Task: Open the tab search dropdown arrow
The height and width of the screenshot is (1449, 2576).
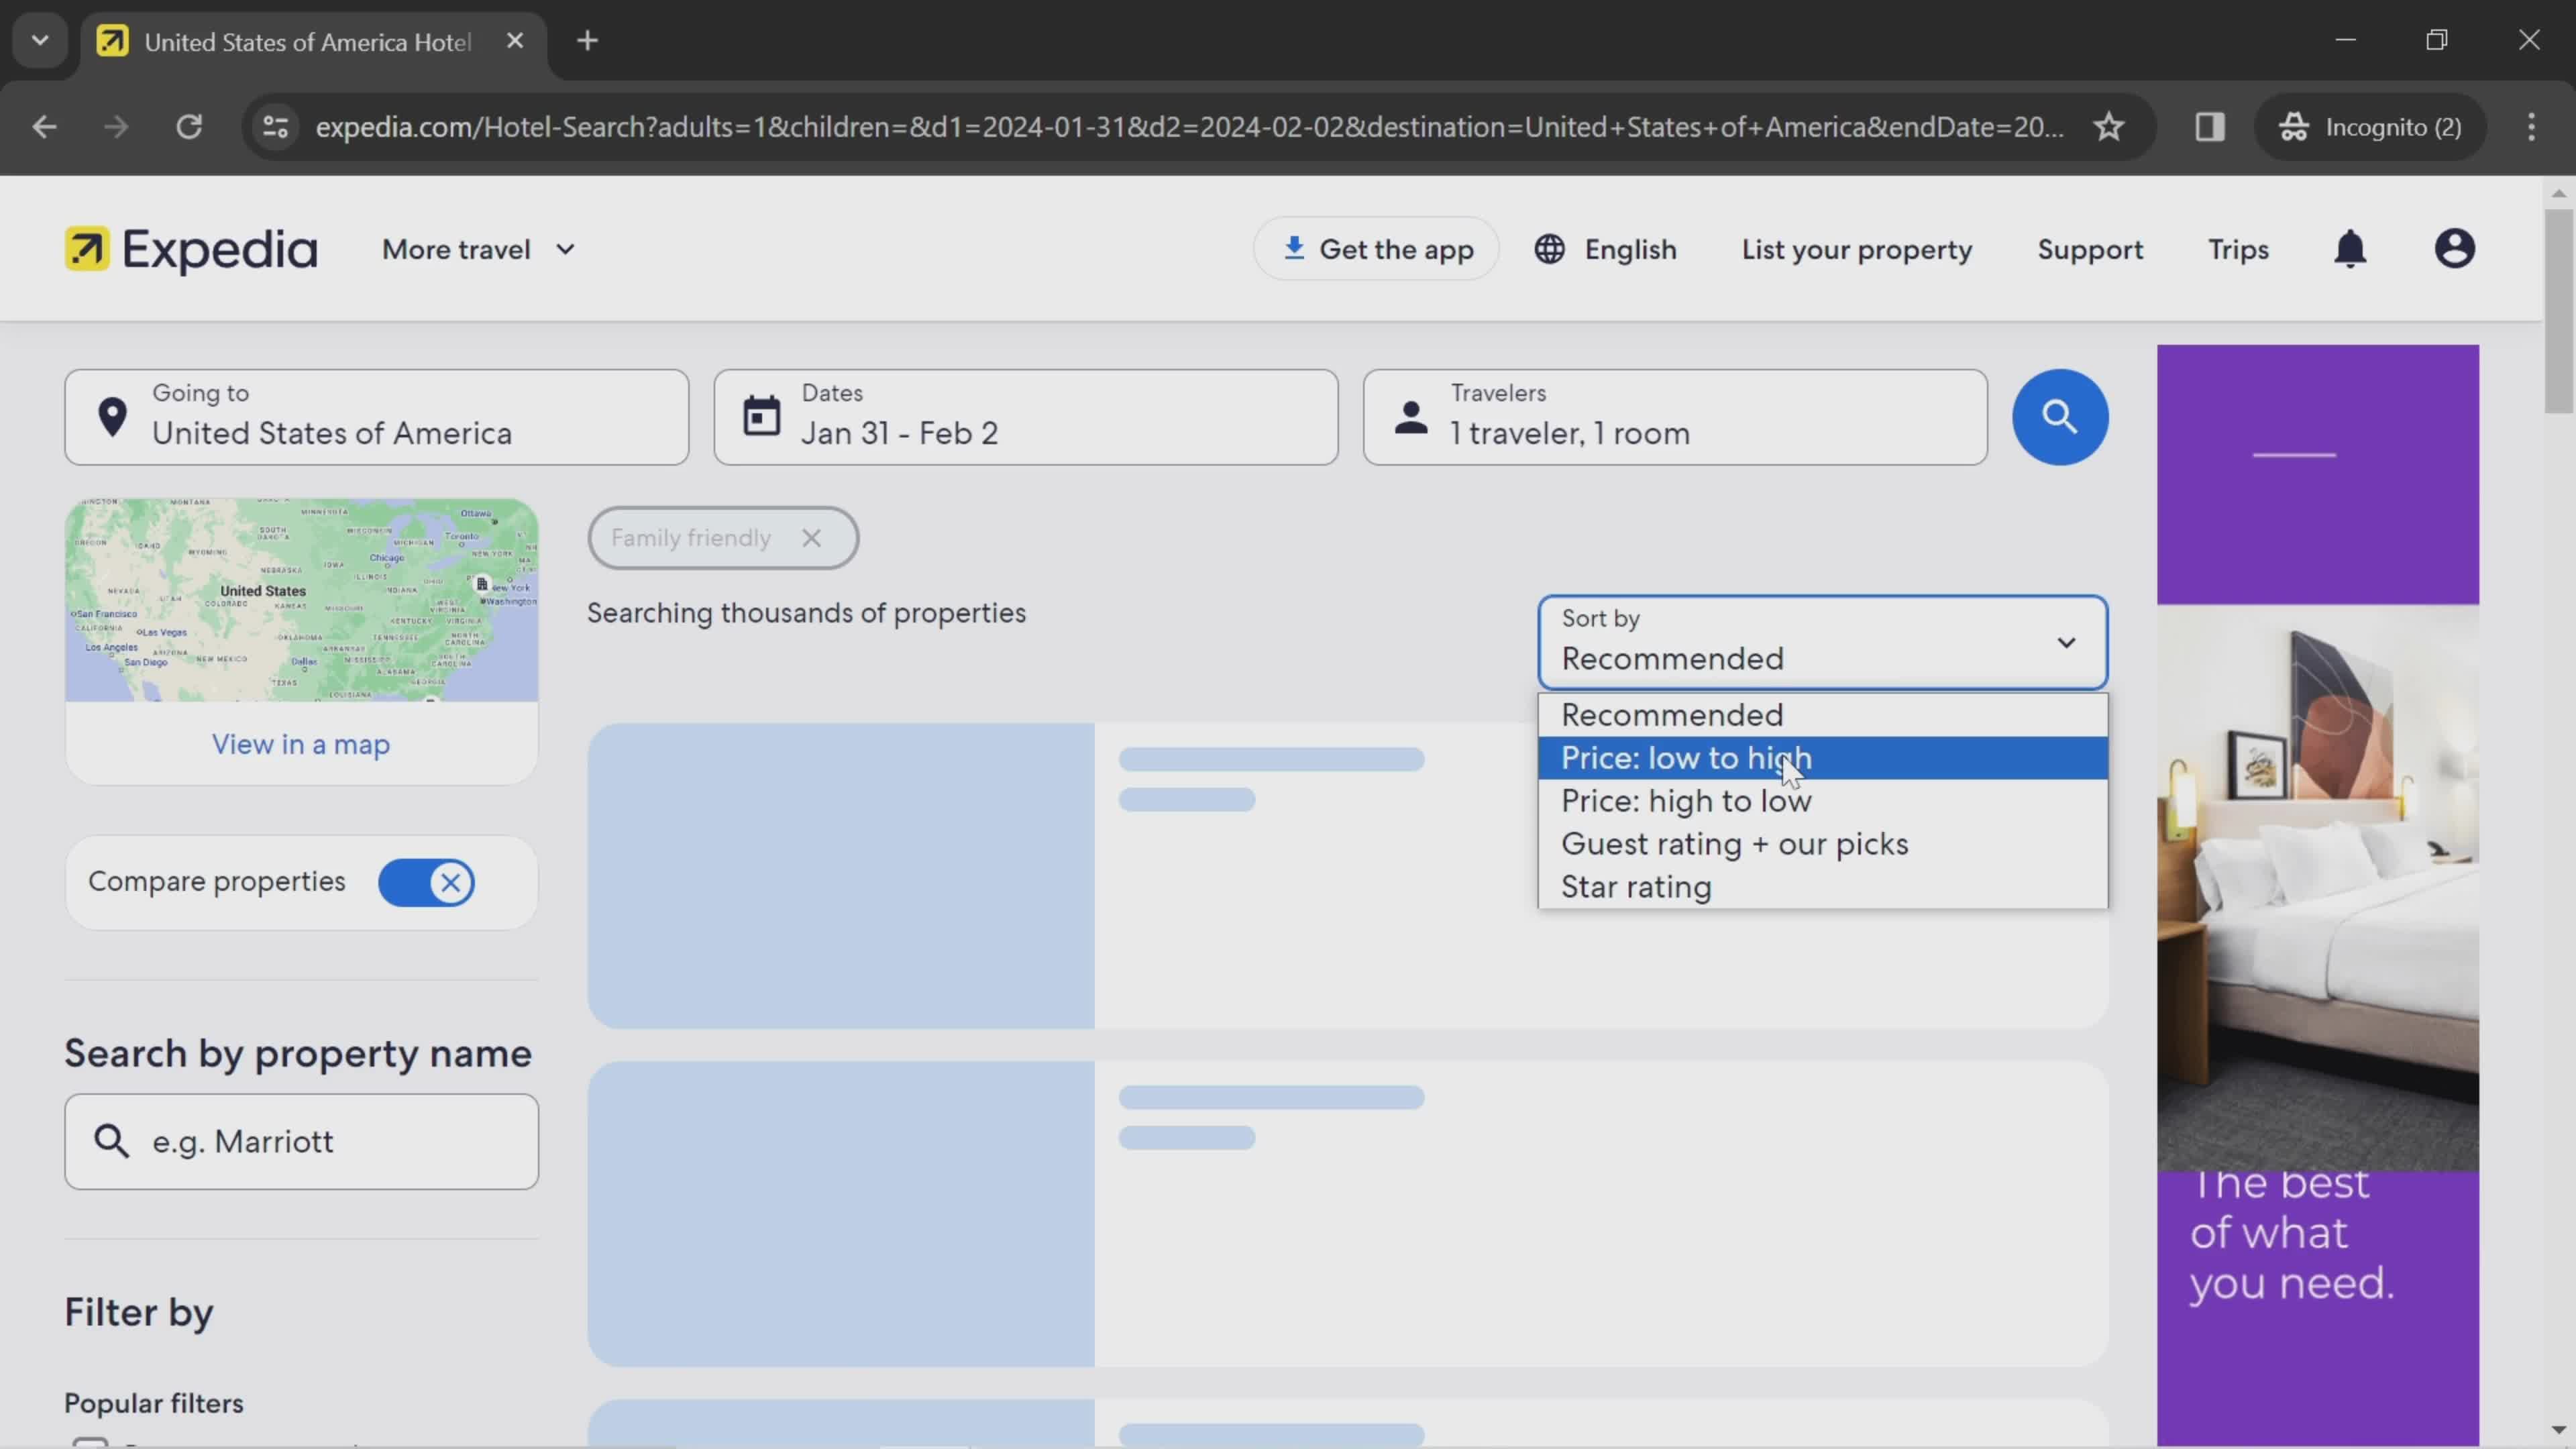Action: pos(40,41)
